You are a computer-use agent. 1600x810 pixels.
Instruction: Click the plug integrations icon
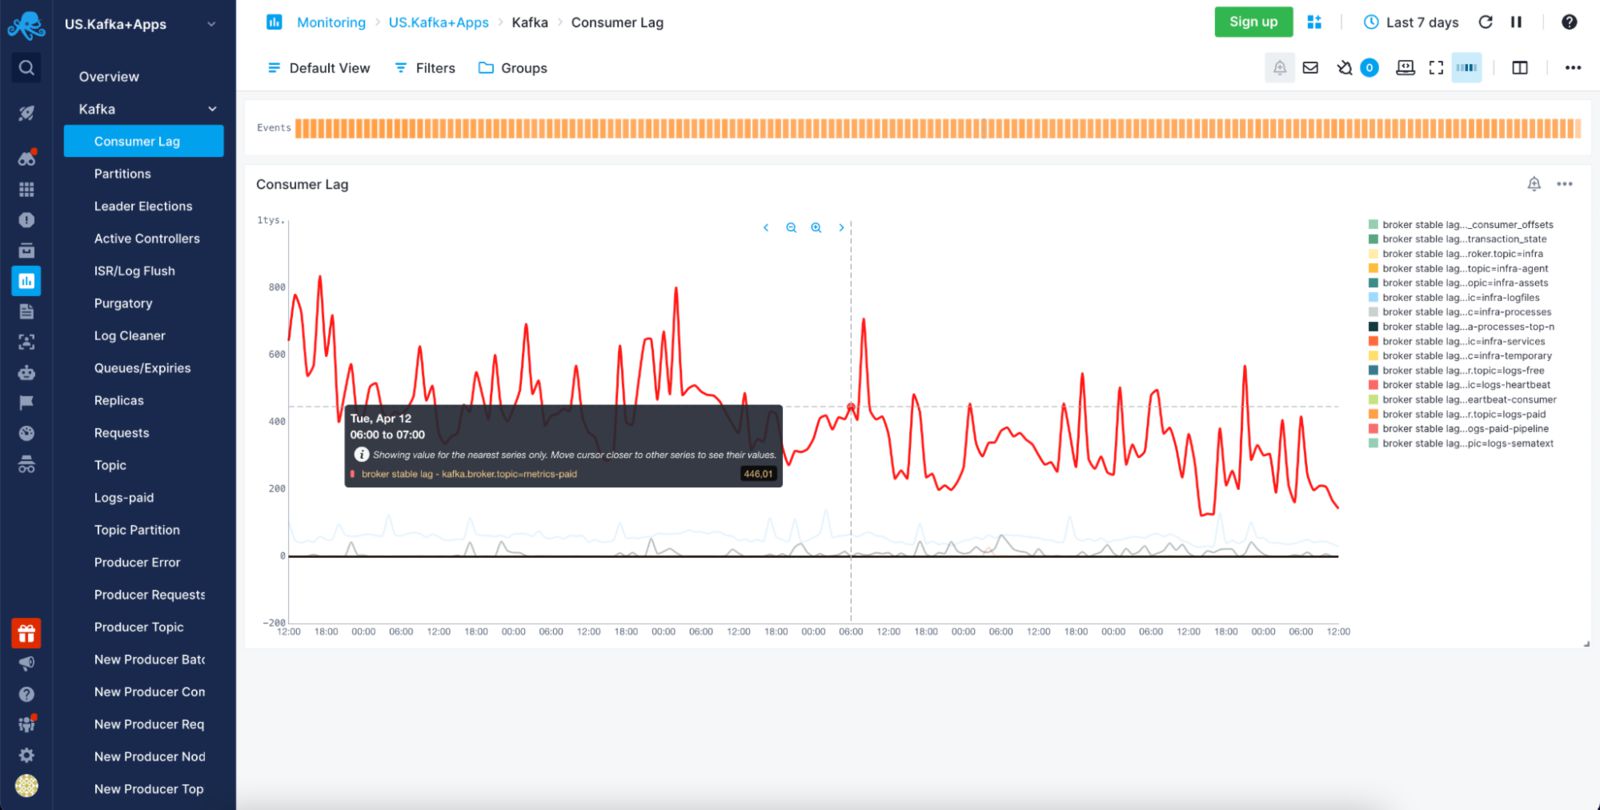(x=1344, y=68)
